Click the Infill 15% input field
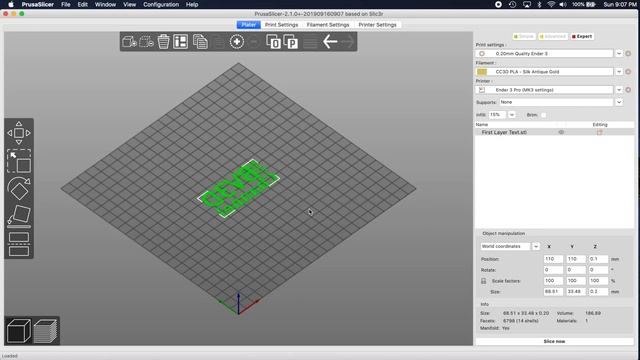The height and width of the screenshot is (360, 640). tap(498, 115)
